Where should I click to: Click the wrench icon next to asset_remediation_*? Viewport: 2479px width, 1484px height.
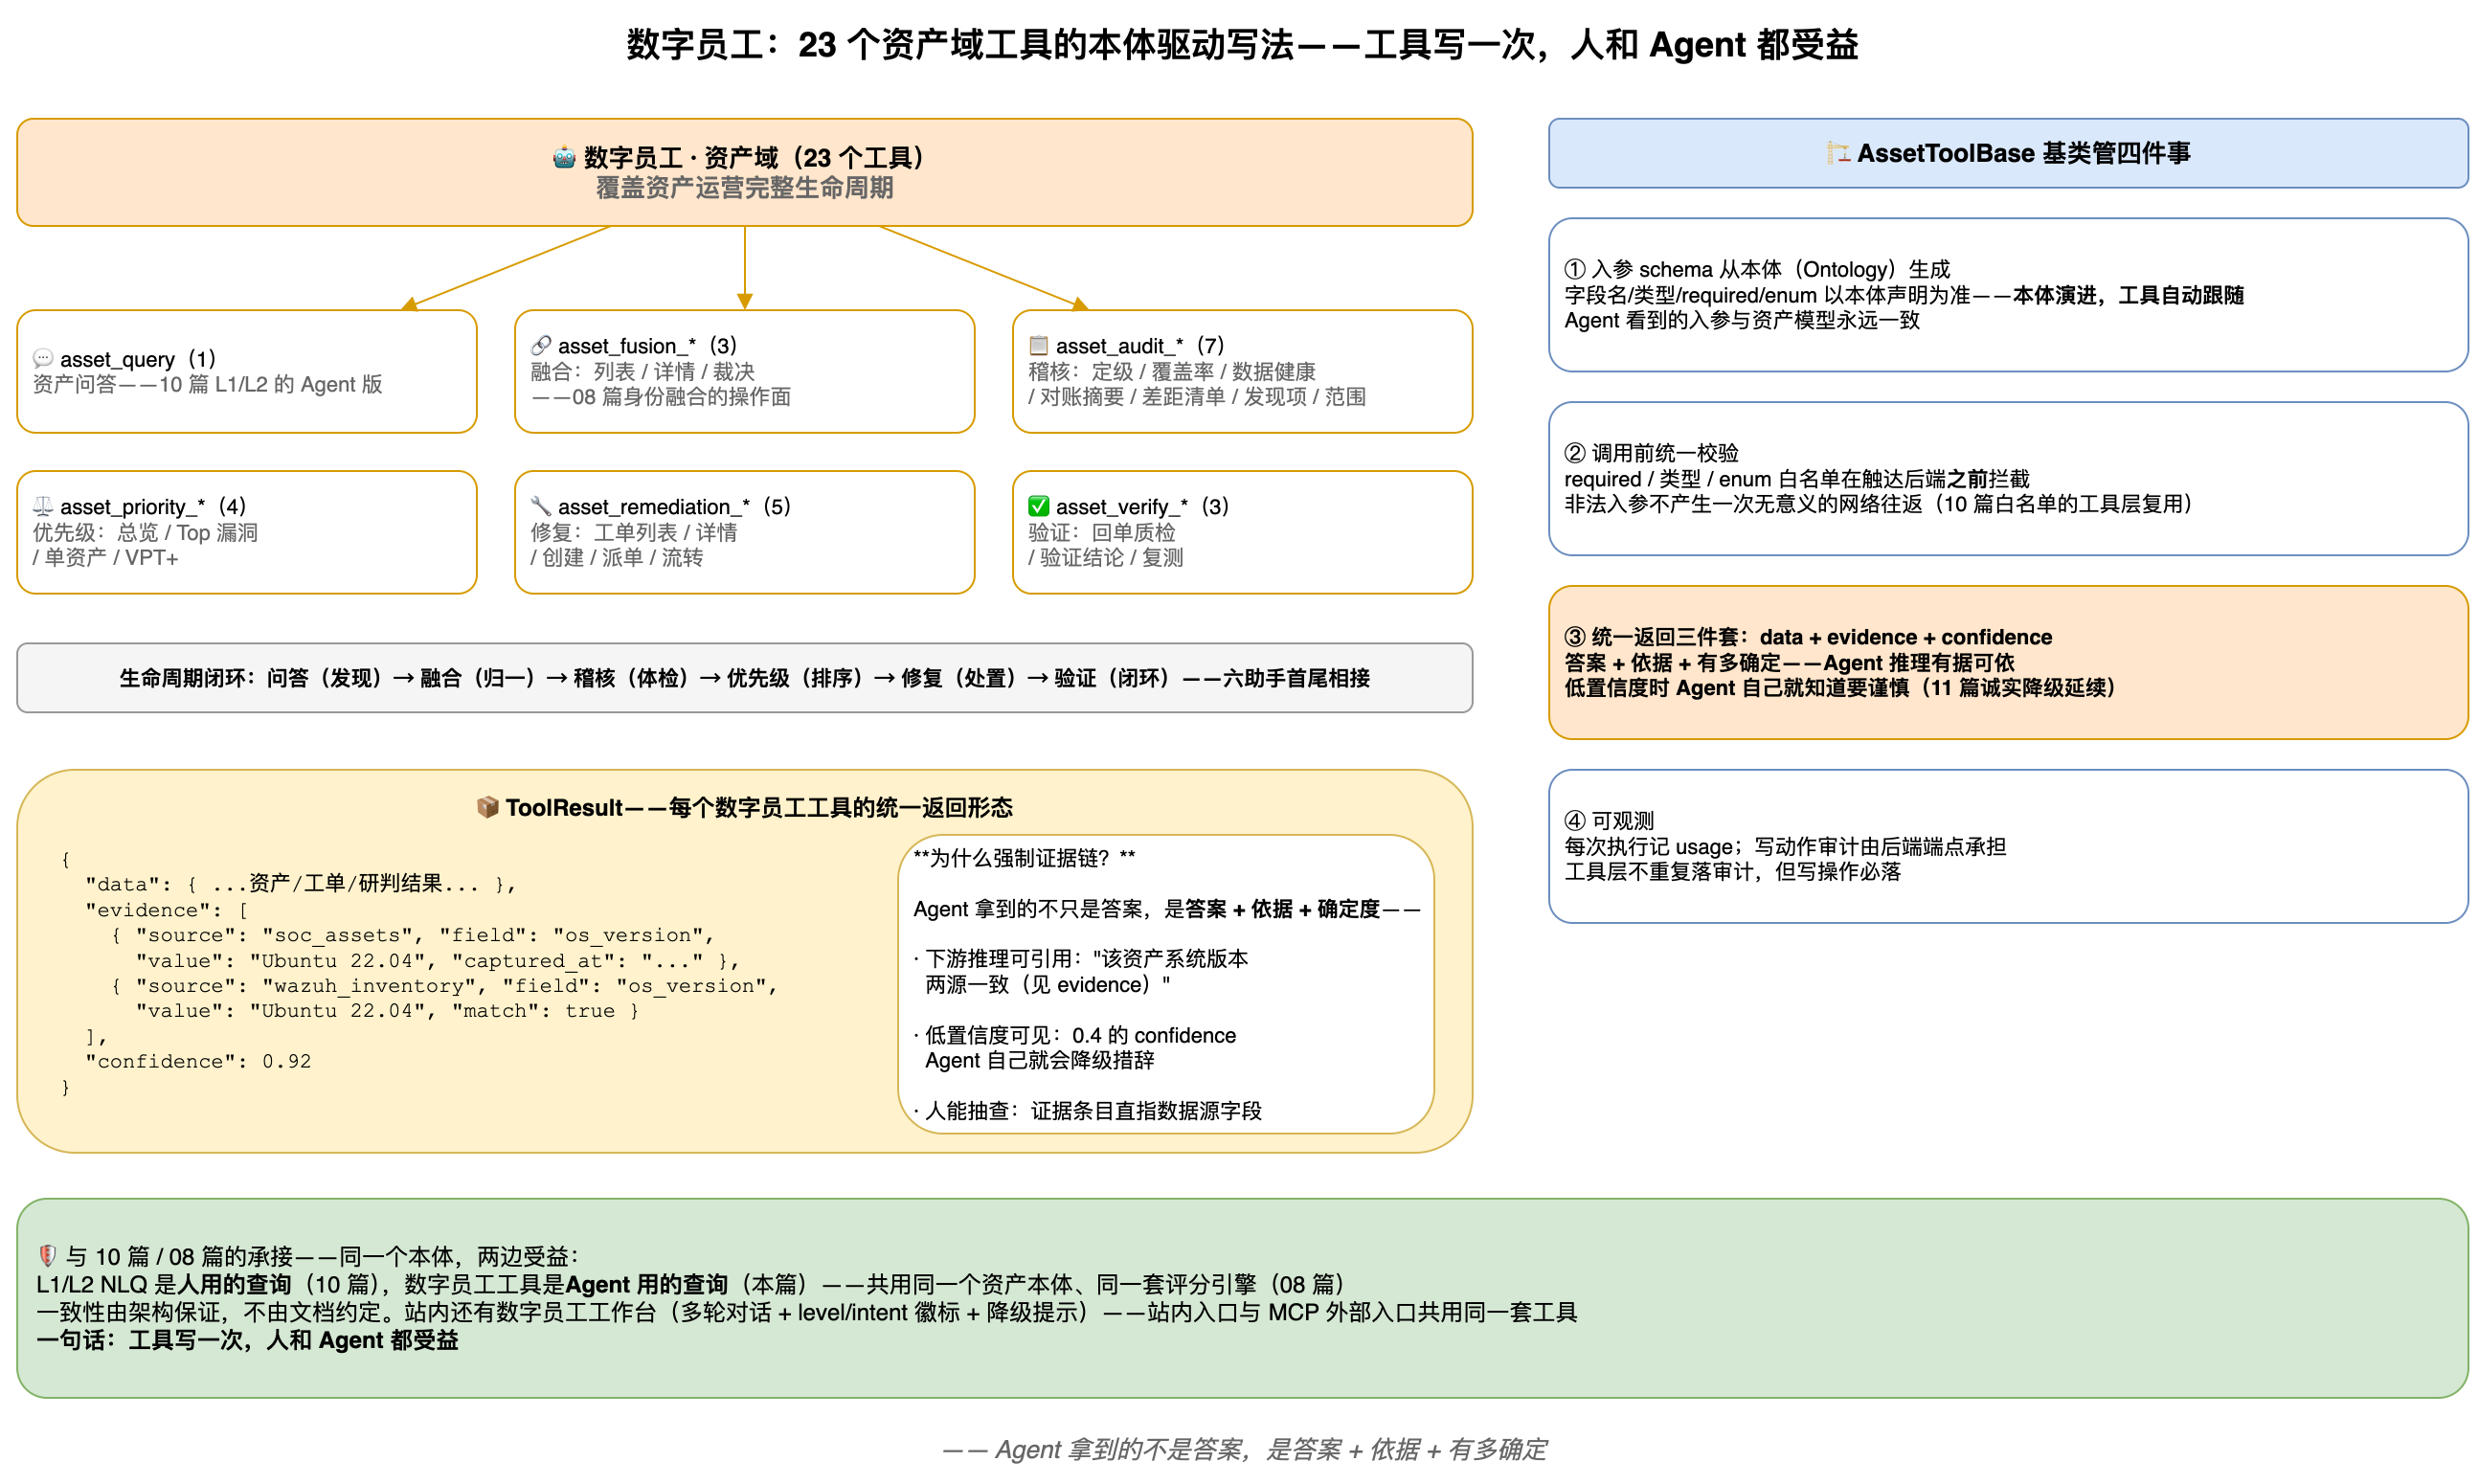[x=541, y=506]
